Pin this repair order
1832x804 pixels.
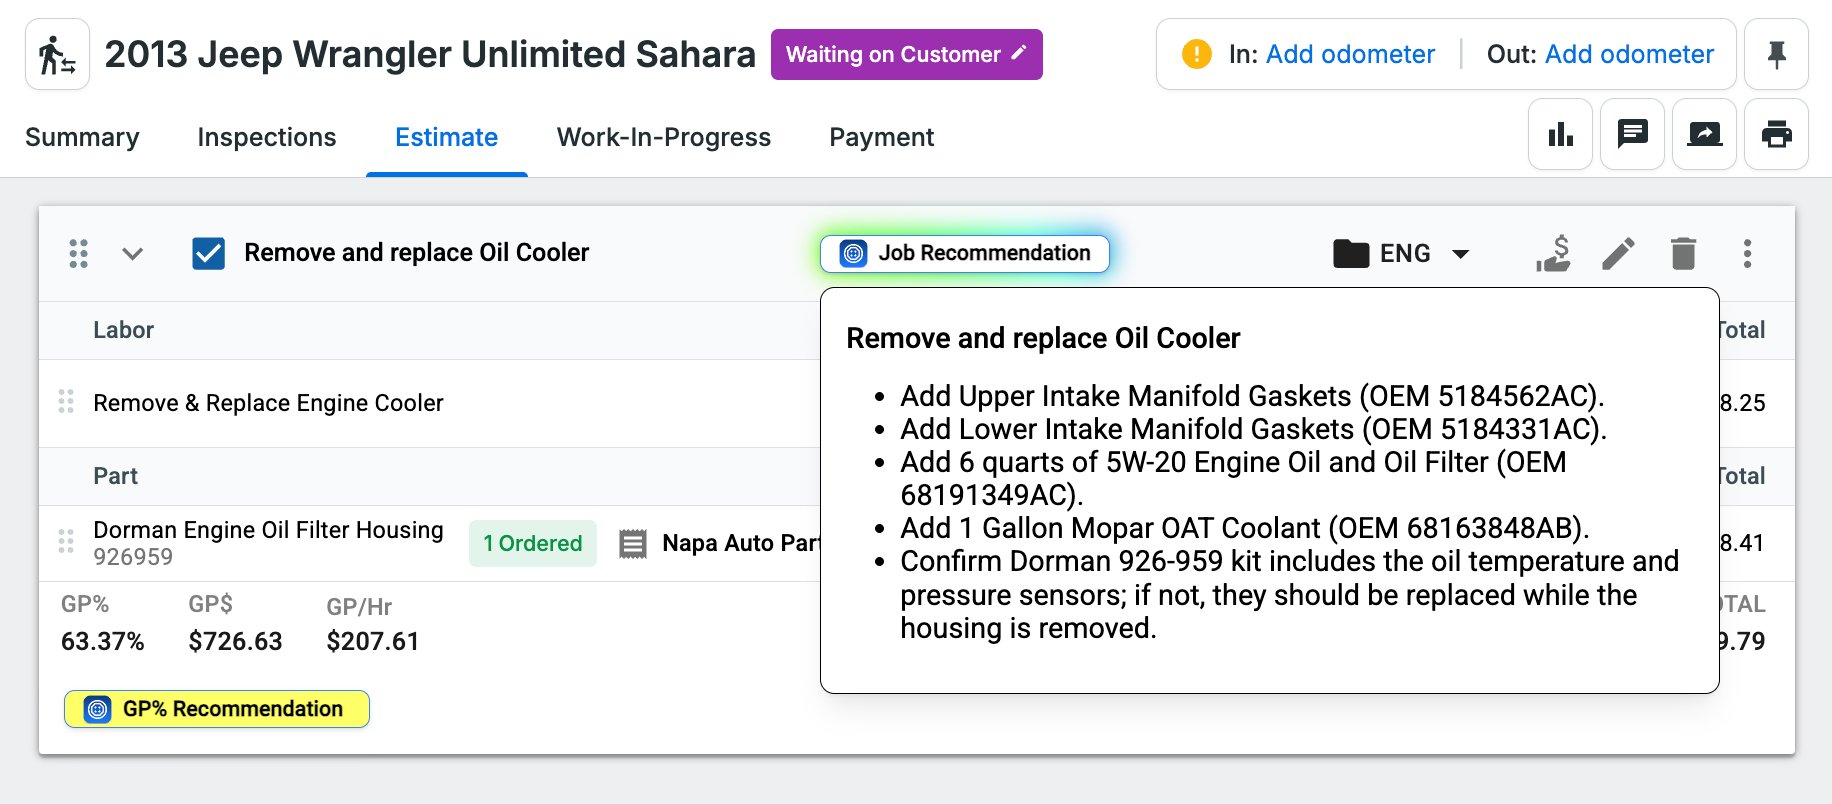[x=1776, y=55]
